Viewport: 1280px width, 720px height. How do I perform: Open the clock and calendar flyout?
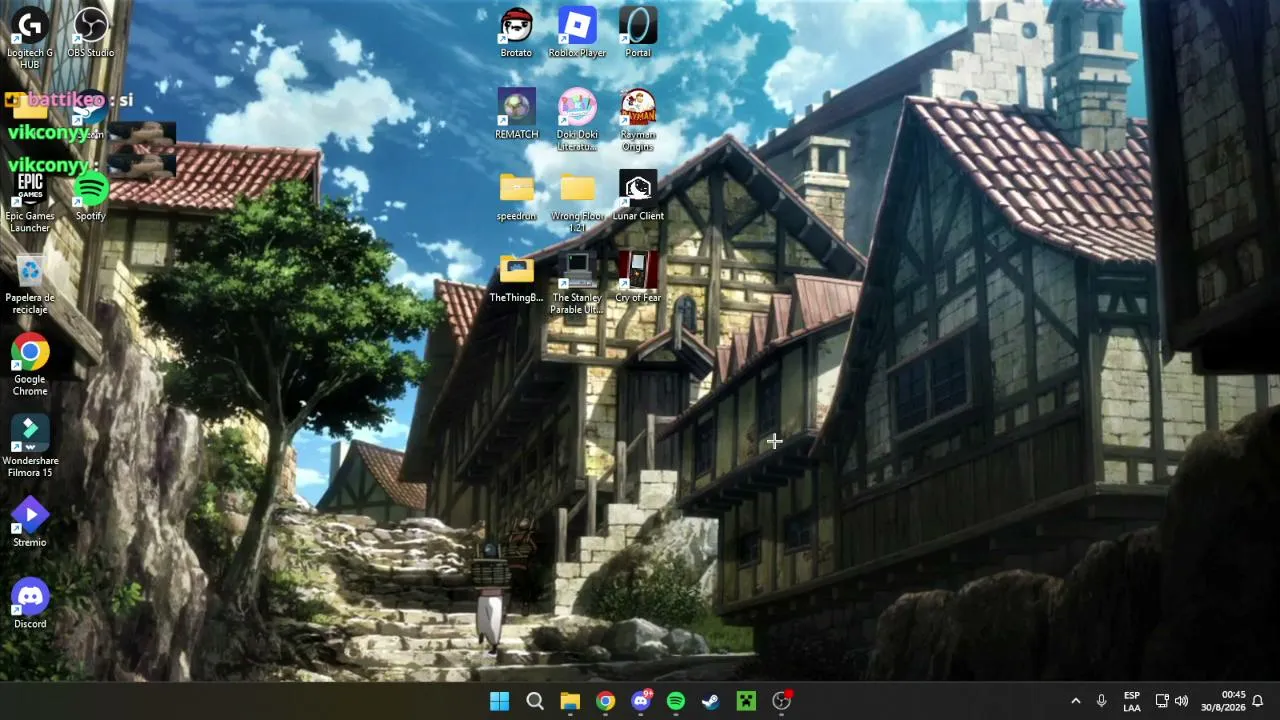1223,701
